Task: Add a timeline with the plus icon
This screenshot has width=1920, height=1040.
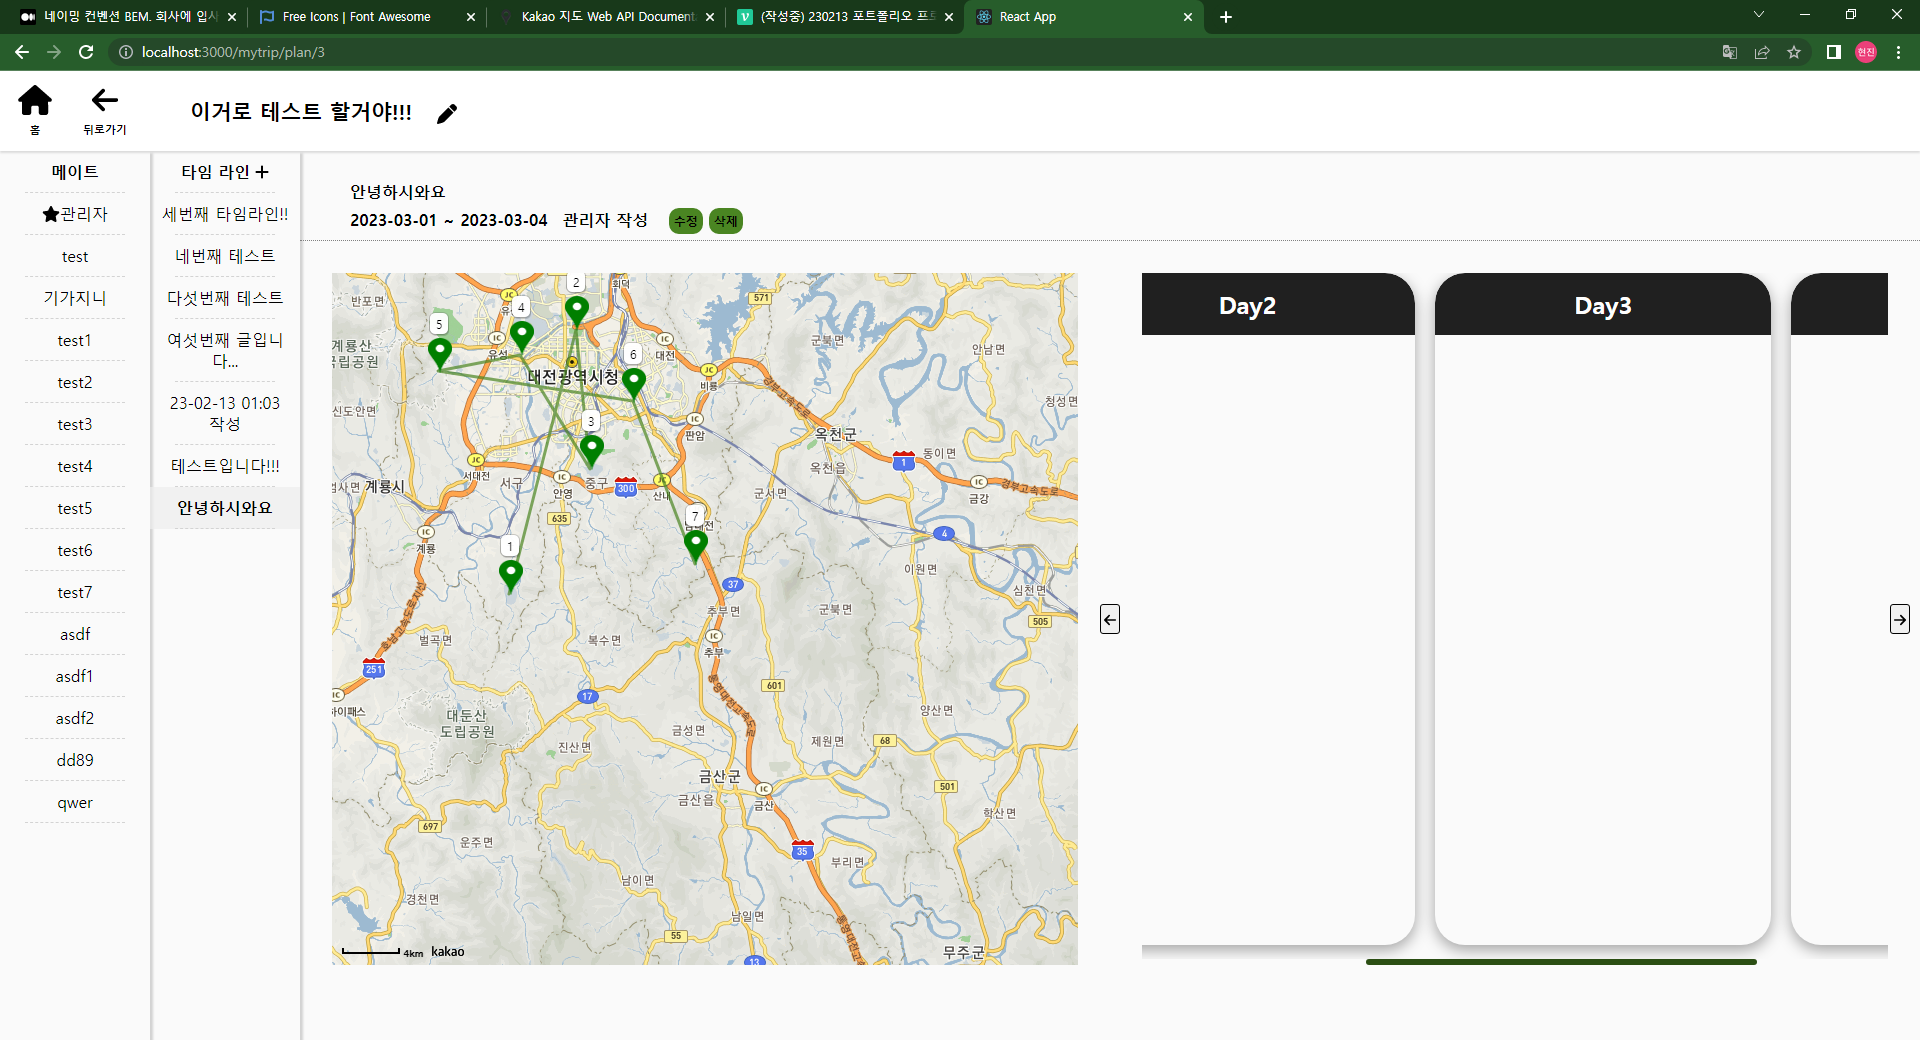Action: click(262, 172)
